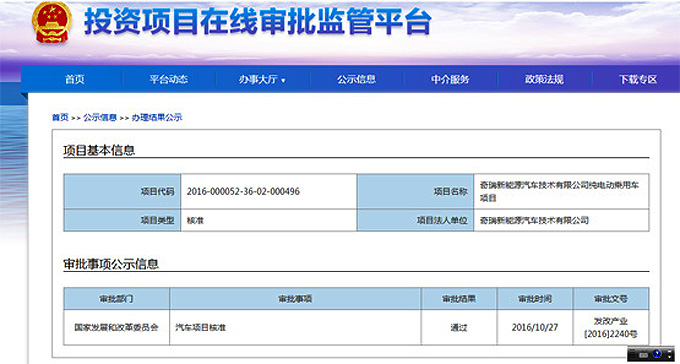Click approval date 2016/10/27

click(535, 328)
